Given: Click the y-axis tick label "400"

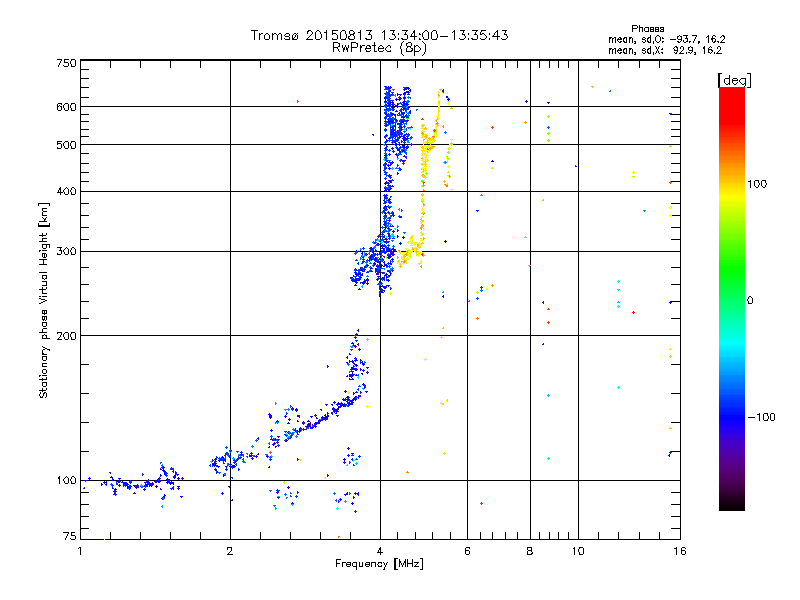Looking at the screenshot, I should [67, 192].
